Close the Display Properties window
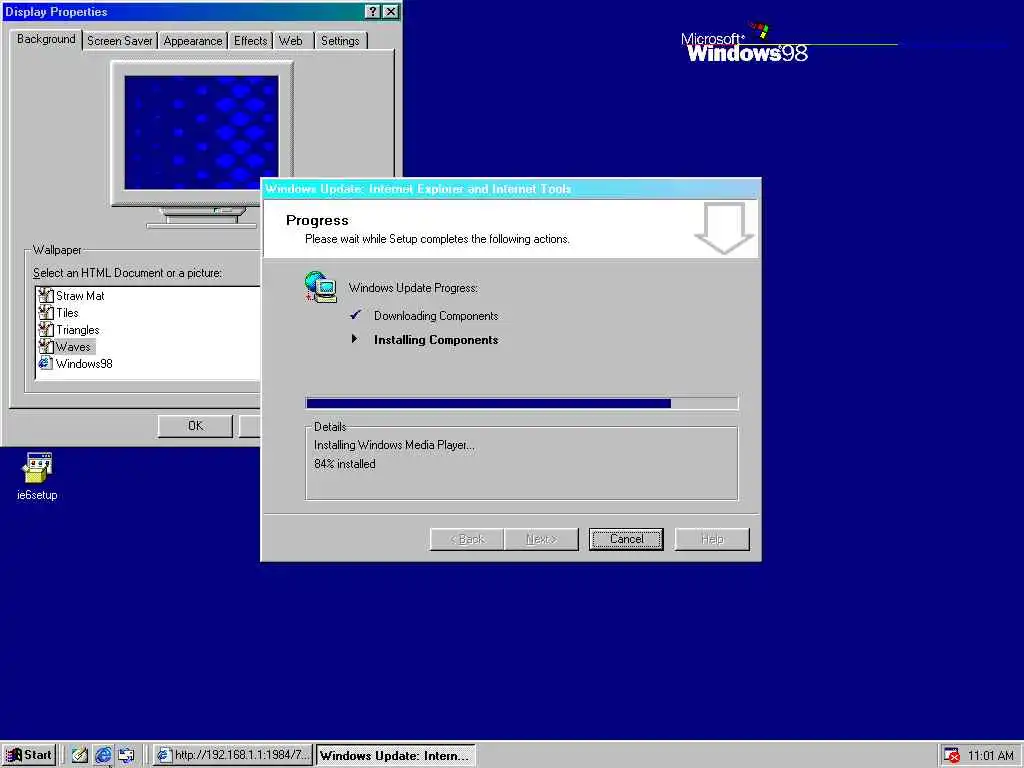 (391, 11)
